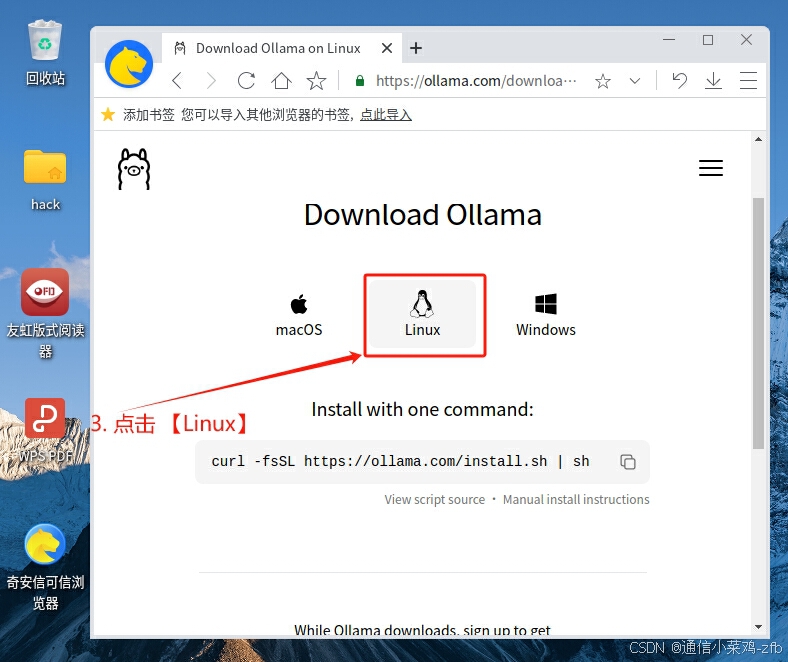Click the page scrollbar up arrow
788x662 pixels.
[x=758, y=139]
